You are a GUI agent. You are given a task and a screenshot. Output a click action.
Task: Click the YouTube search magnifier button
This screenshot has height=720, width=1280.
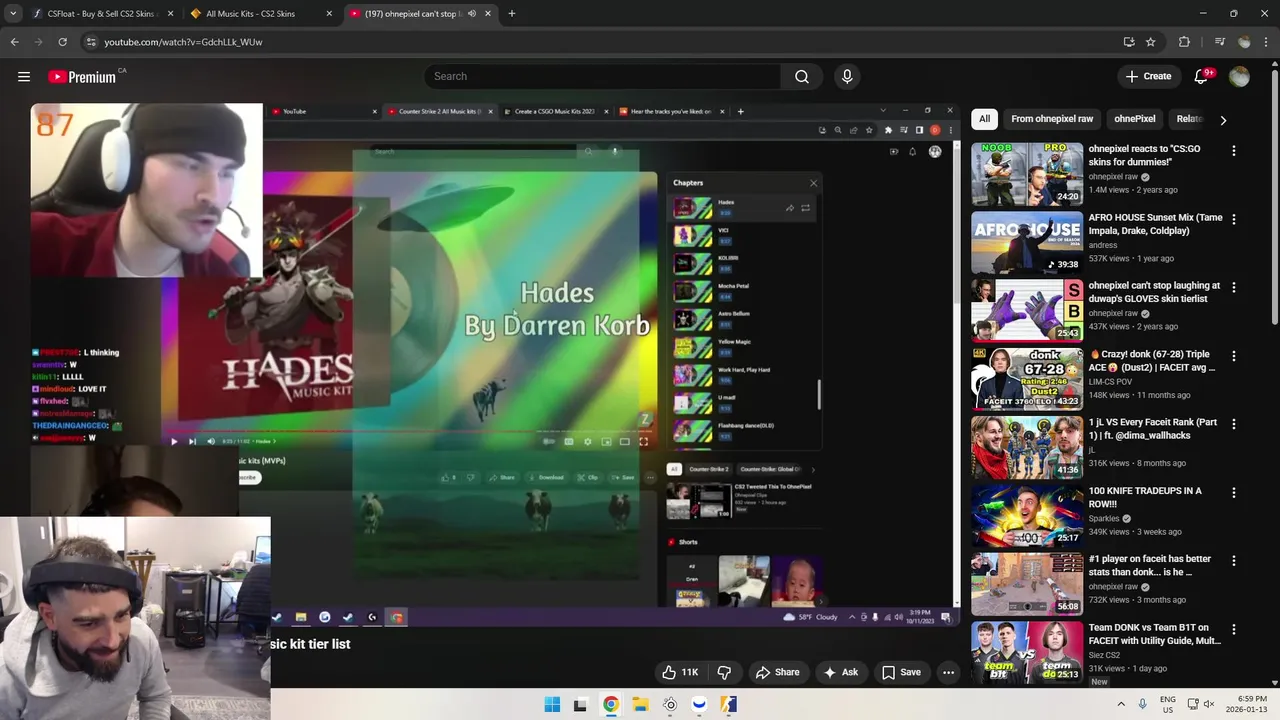click(x=802, y=76)
